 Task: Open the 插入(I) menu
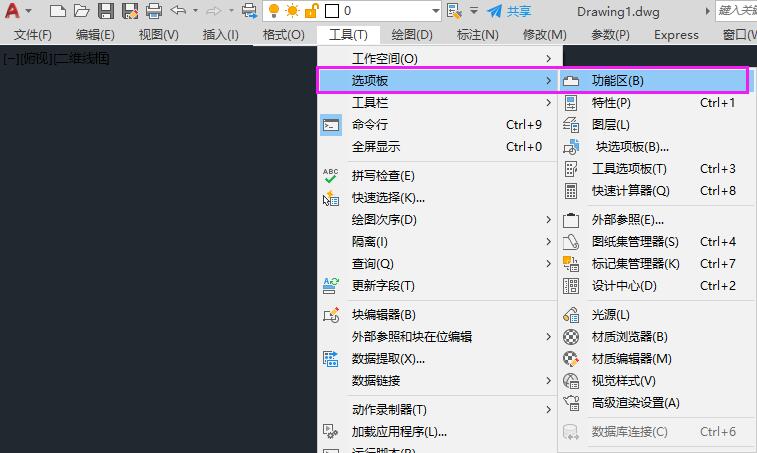221,35
